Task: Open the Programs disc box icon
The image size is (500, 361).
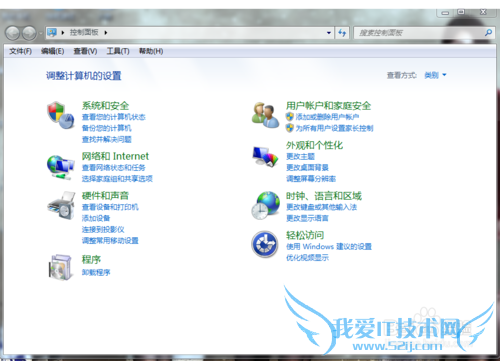Action: (x=60, y=267)
